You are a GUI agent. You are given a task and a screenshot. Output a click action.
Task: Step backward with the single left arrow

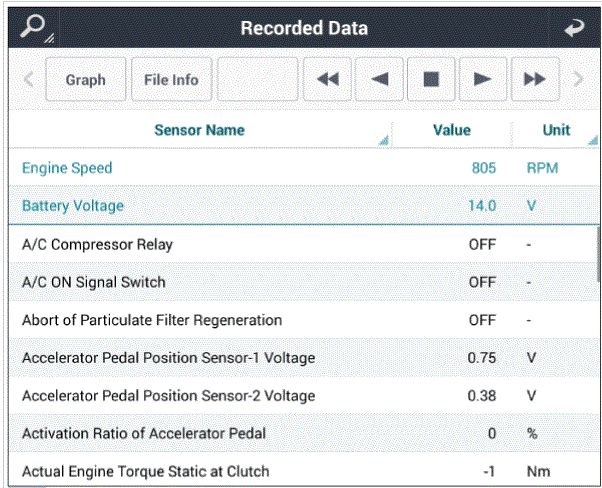(x=379, y=79)
